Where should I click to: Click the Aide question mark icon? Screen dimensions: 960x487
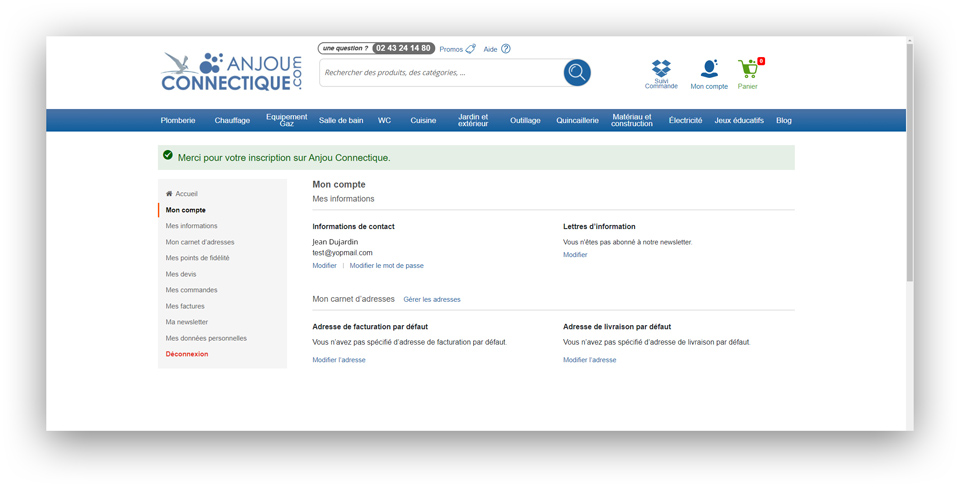506,49
